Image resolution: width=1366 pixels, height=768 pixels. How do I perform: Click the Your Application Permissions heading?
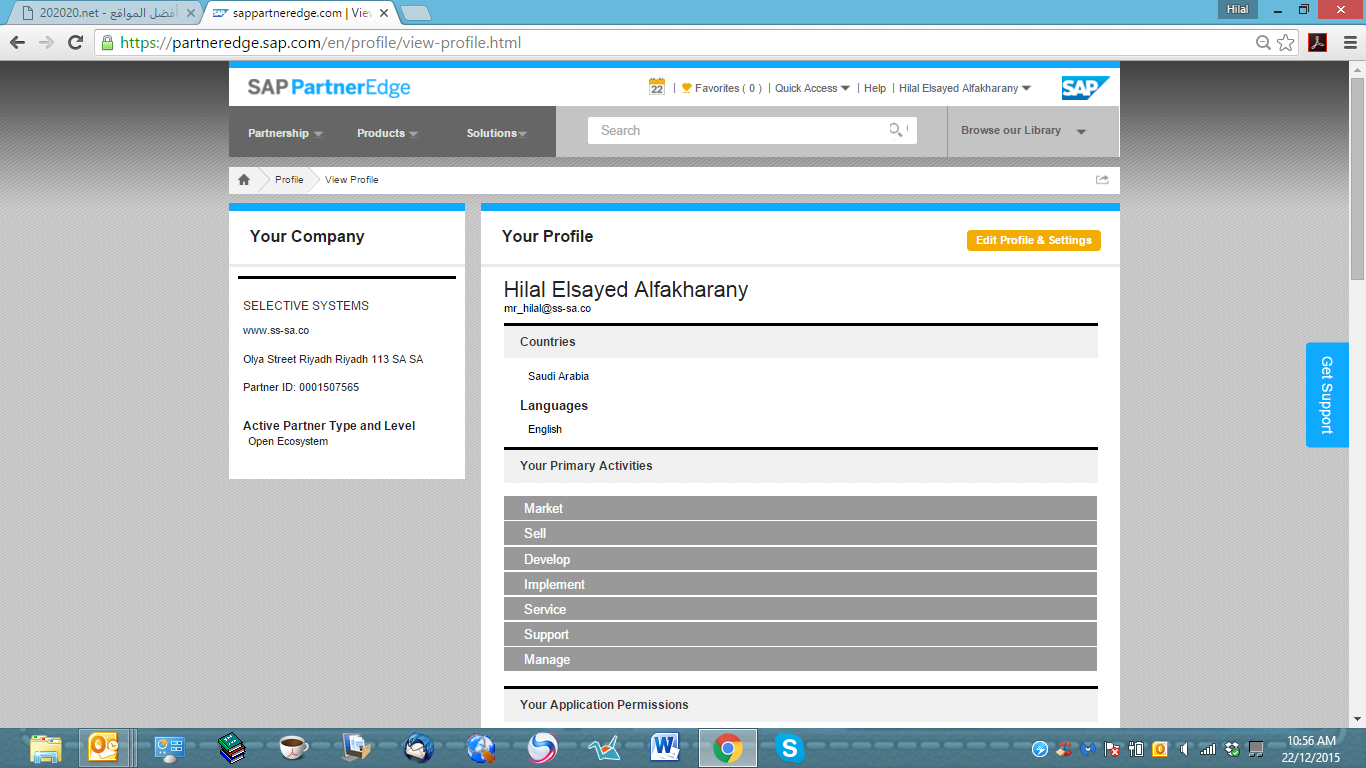tap(604, 705)
